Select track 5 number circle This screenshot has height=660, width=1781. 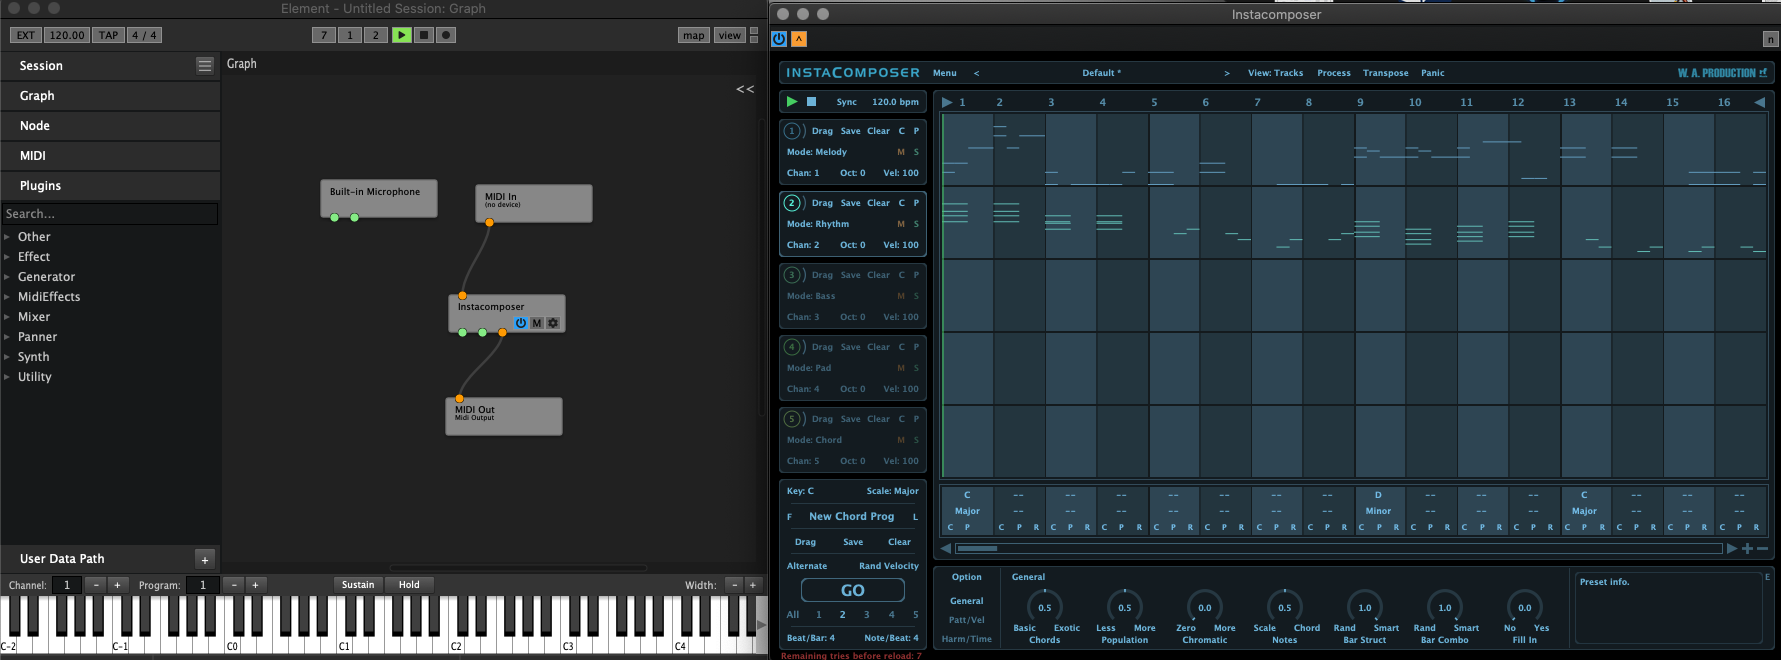[x=792, y=419]
